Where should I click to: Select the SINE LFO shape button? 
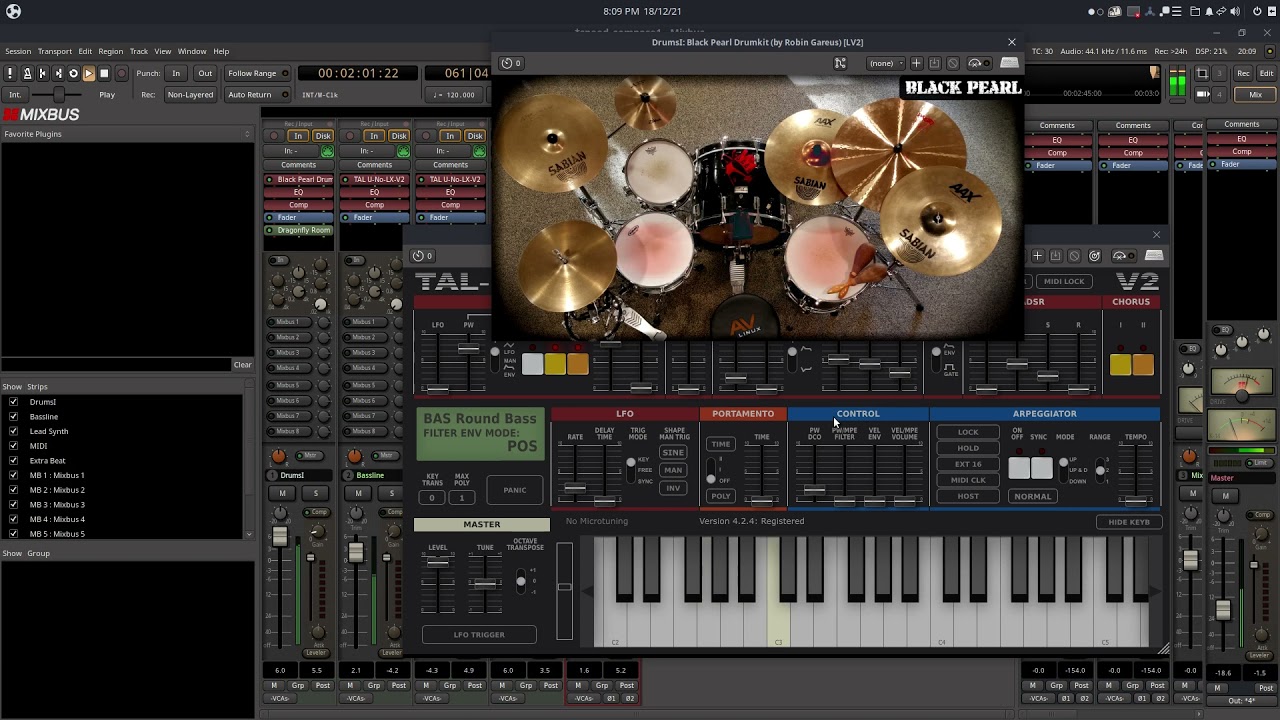click(673, 452)
